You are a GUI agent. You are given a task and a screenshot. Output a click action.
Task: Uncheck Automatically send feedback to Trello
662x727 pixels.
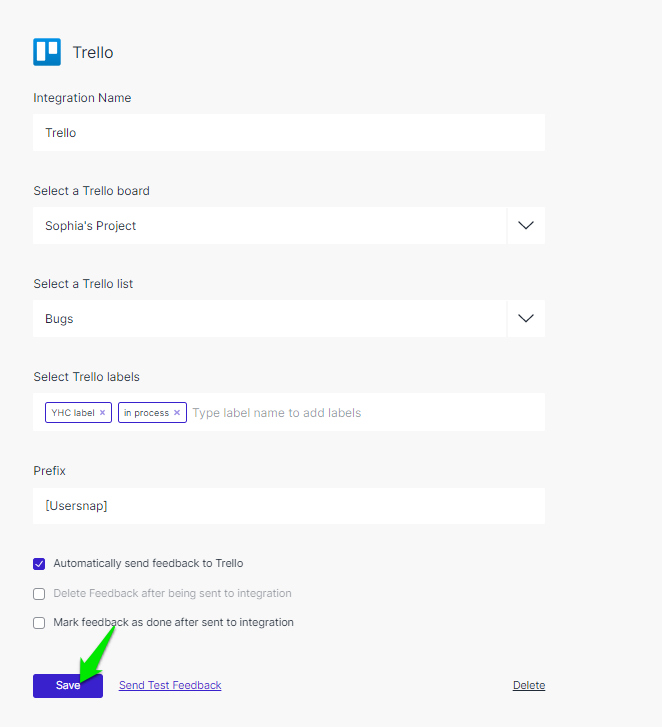click(39, 564)
